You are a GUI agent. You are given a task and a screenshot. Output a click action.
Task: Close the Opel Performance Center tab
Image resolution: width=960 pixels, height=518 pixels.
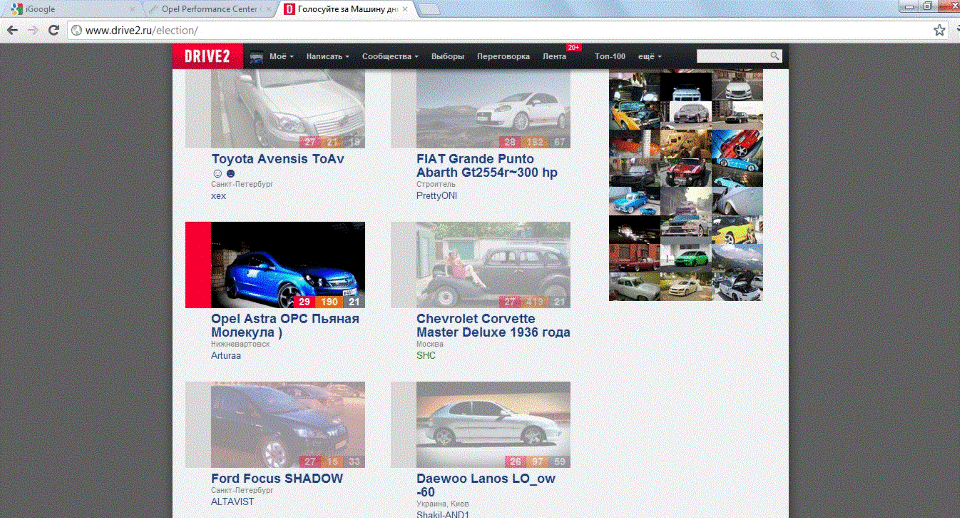tap(268, 9)
